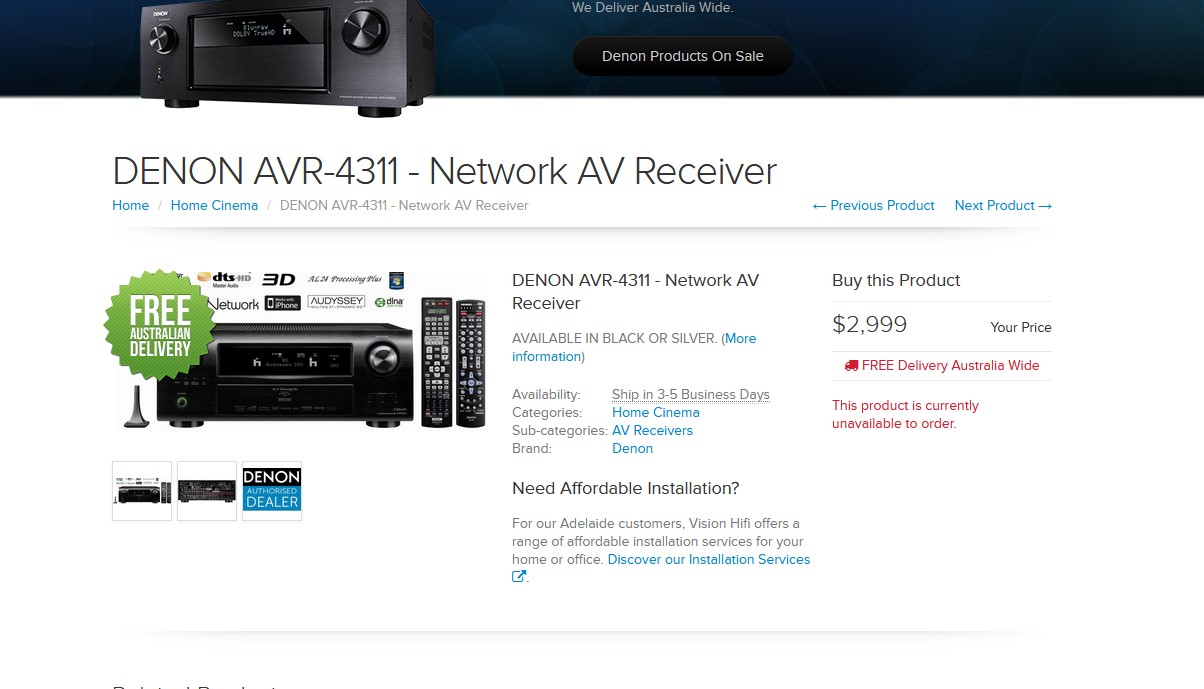Viewport: 1204px width, 689px height.
Task: Click the Denon Products On Sale button
Action: 683,56
